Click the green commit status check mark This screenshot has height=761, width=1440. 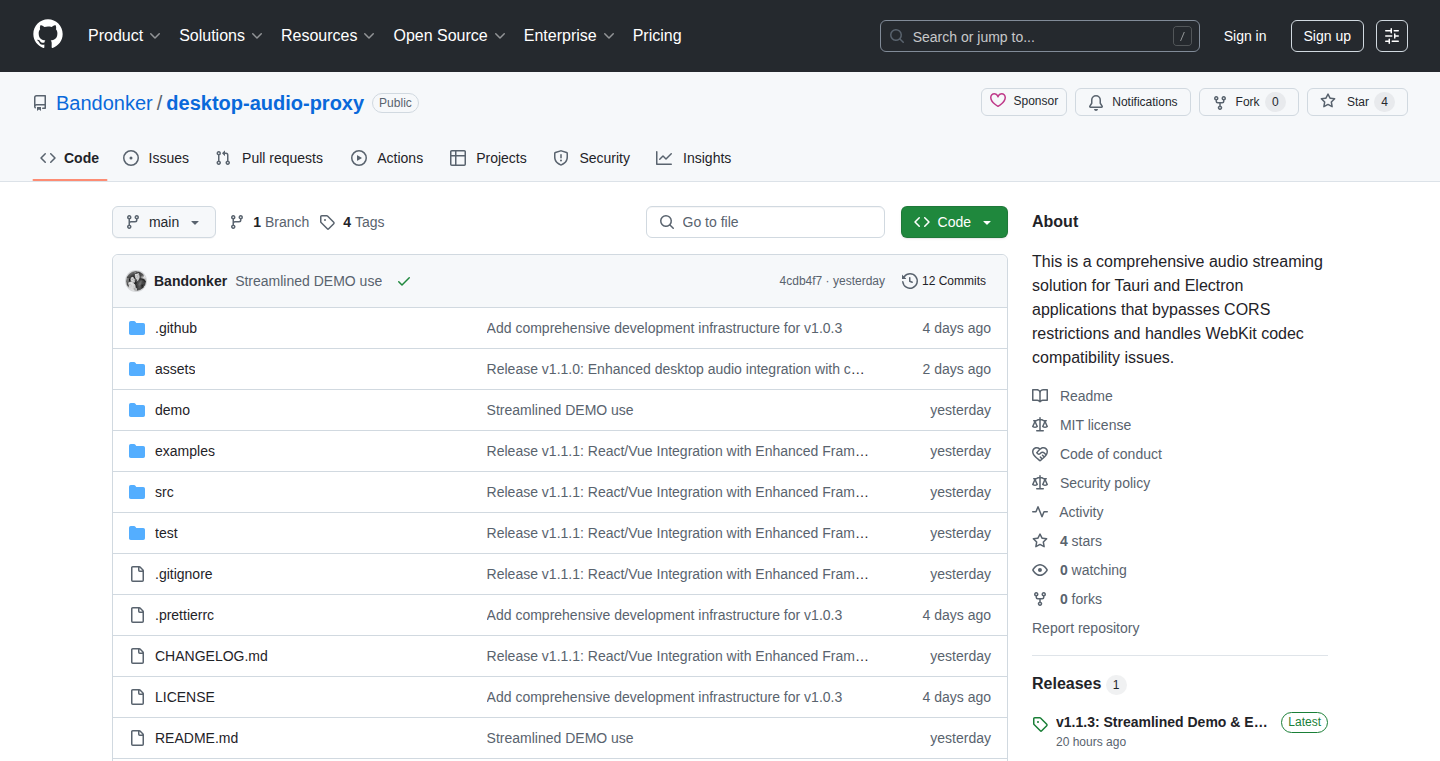pos(404,281)
